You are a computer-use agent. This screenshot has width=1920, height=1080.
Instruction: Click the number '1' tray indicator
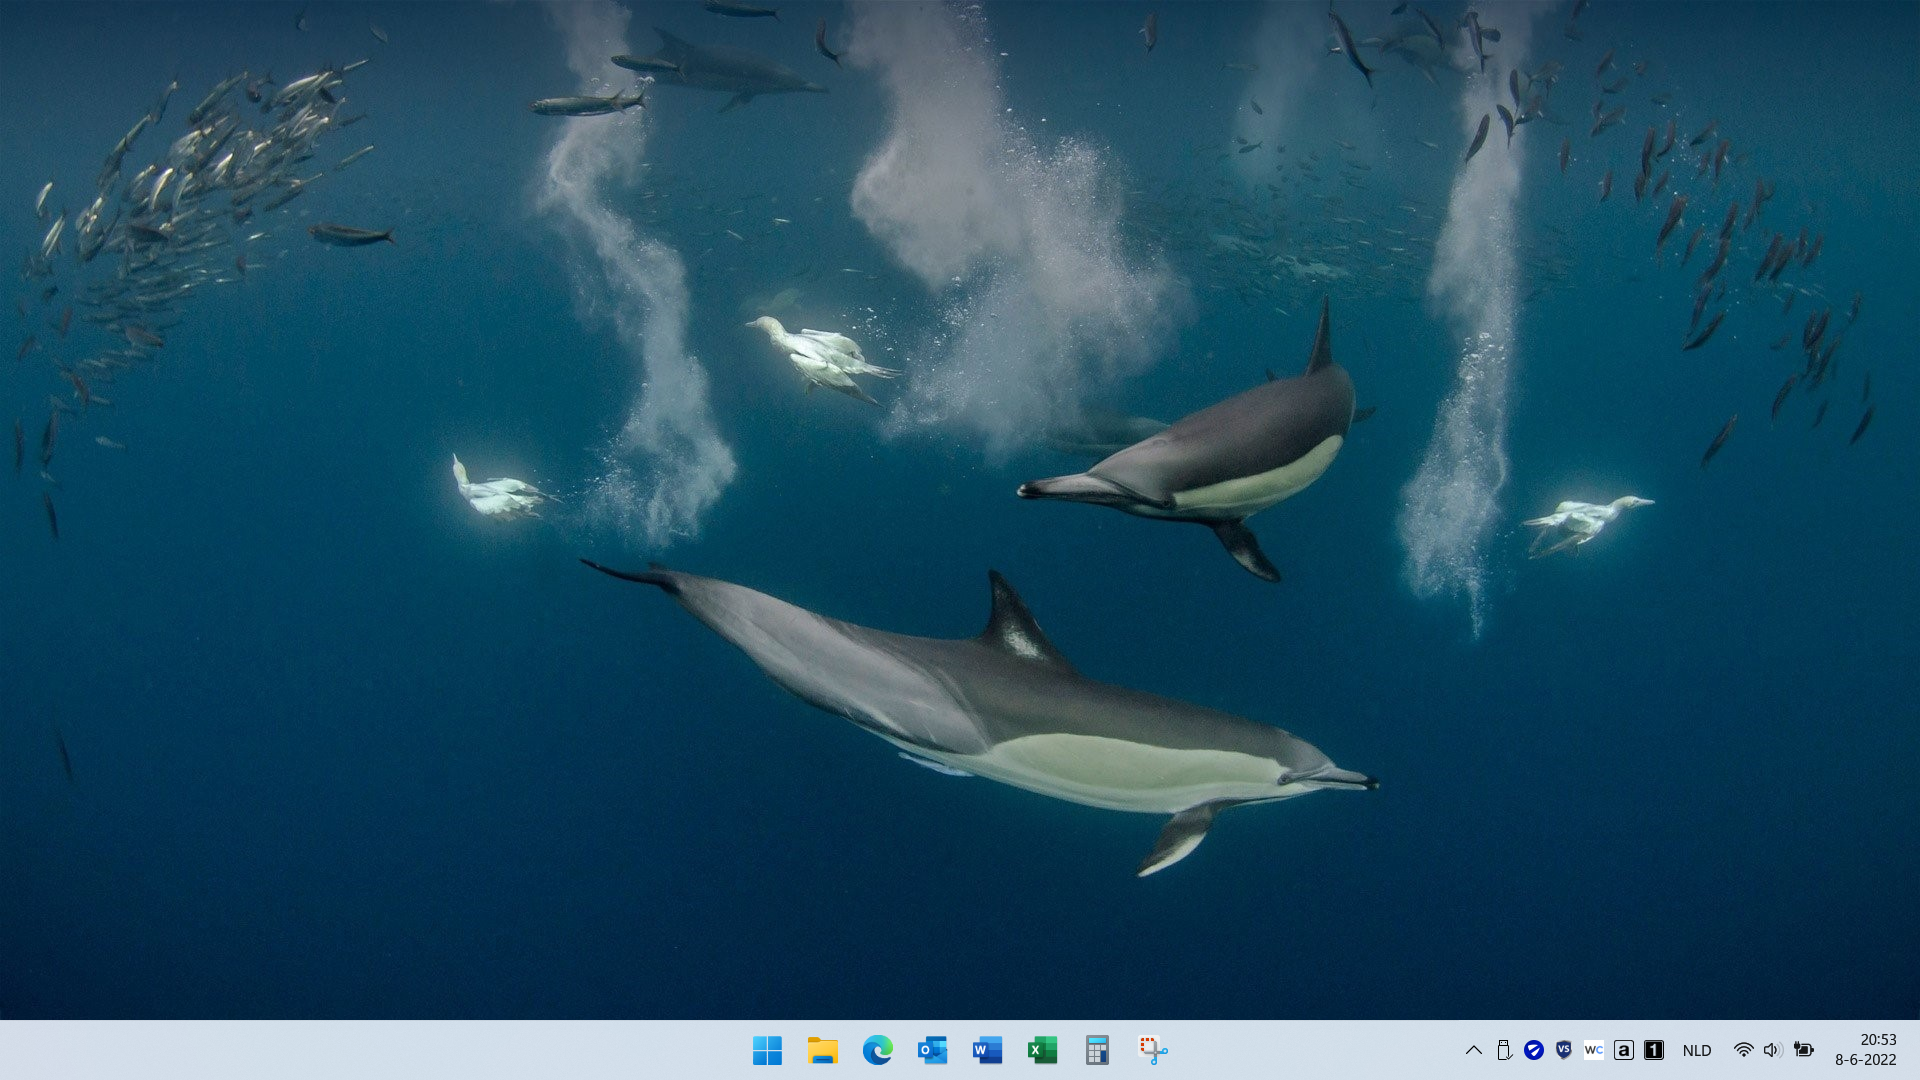point(1653,1050)
